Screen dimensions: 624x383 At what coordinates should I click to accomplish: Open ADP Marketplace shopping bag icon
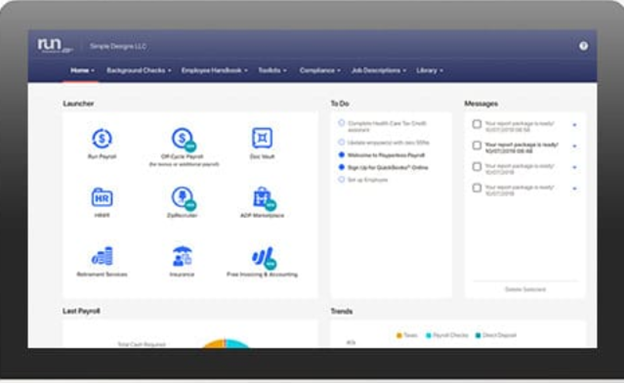[264, 198]
